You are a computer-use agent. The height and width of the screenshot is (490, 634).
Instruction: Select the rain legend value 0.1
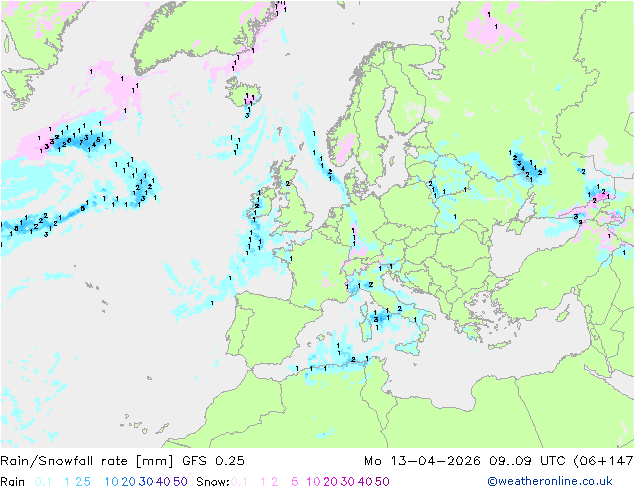(x=43, y=482)
